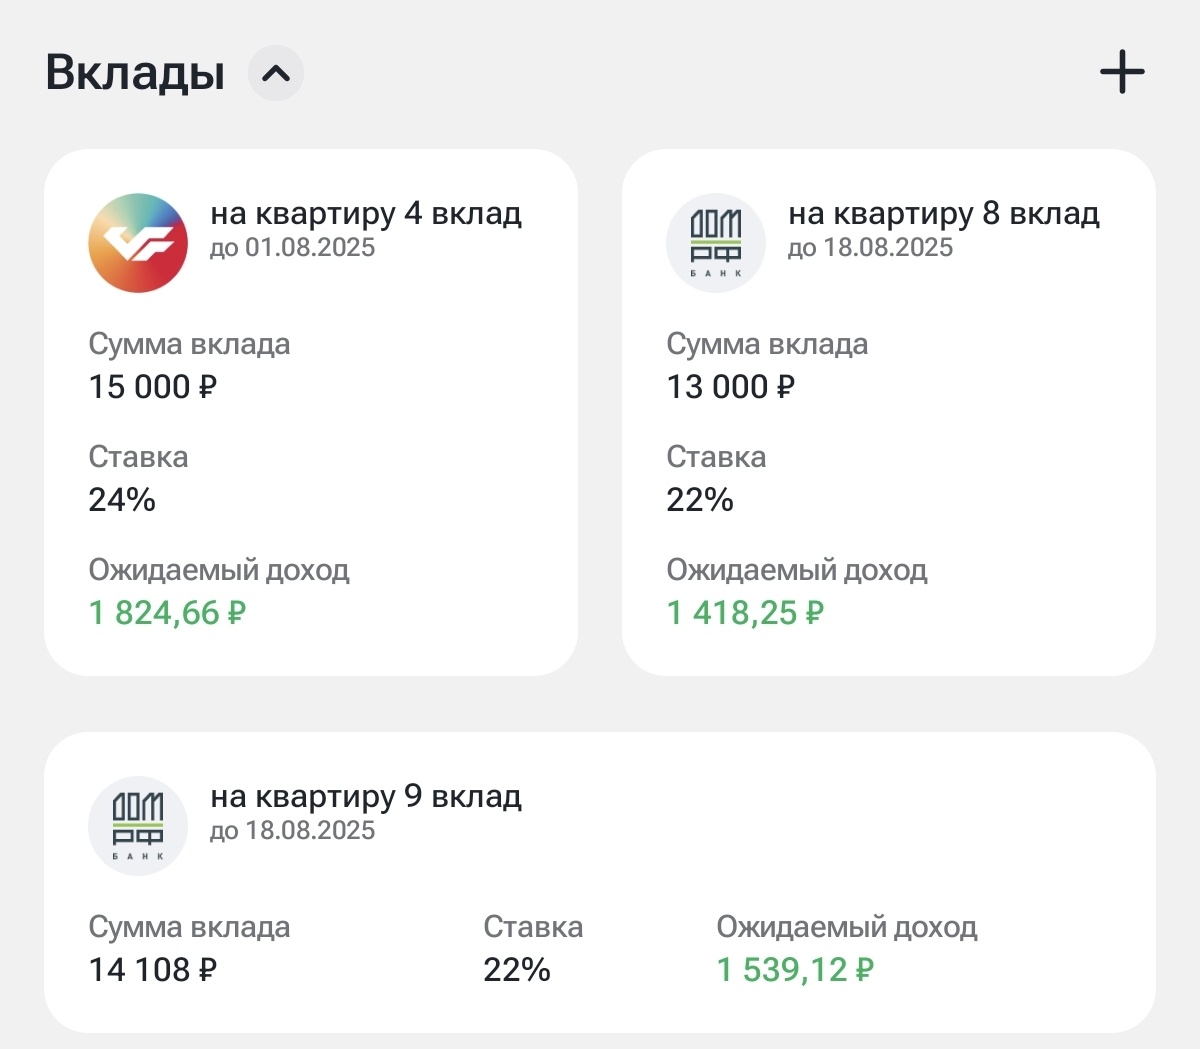Click expected income 1 824,66 ₽
1200x1049 pixels.
[167, 613]
